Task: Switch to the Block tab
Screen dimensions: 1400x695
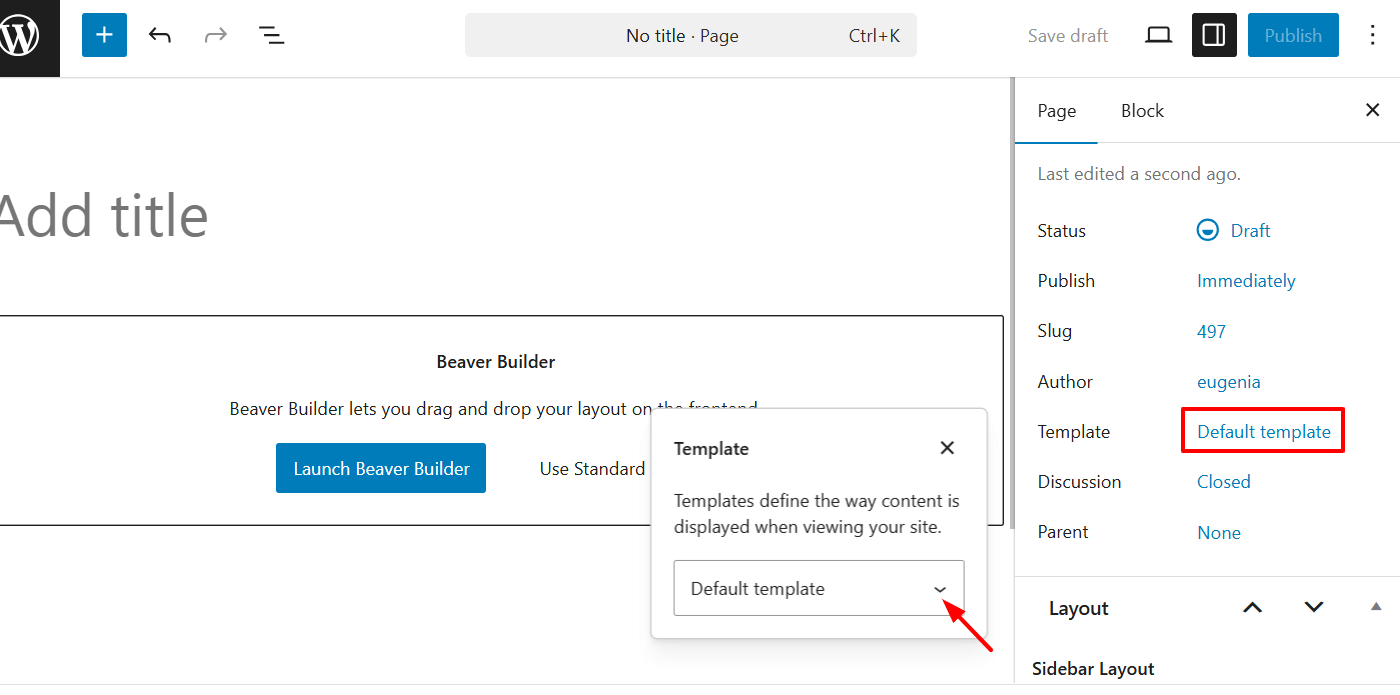Action: click(x=1142, y=111)
